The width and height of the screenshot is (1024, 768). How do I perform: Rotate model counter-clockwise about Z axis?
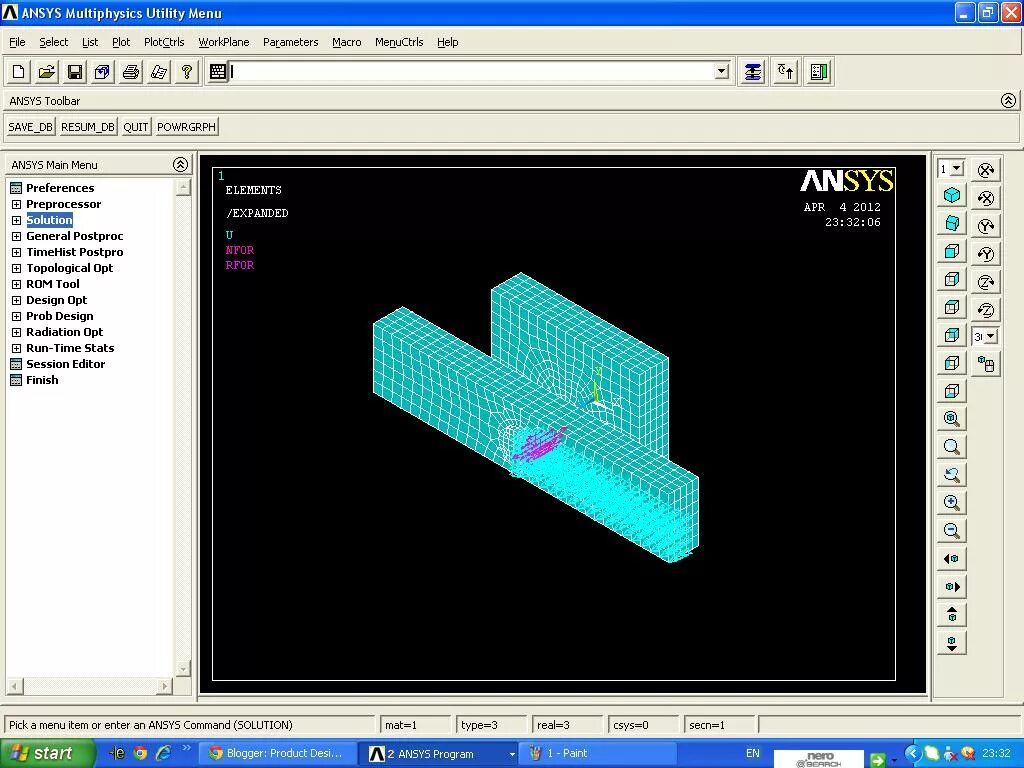(x=986, y=310)
